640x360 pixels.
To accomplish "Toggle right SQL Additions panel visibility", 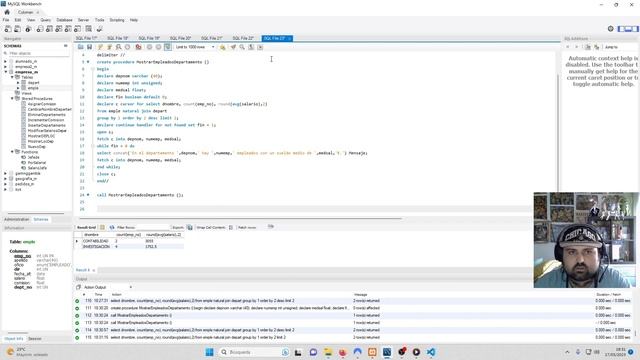I will pos(635,29).
